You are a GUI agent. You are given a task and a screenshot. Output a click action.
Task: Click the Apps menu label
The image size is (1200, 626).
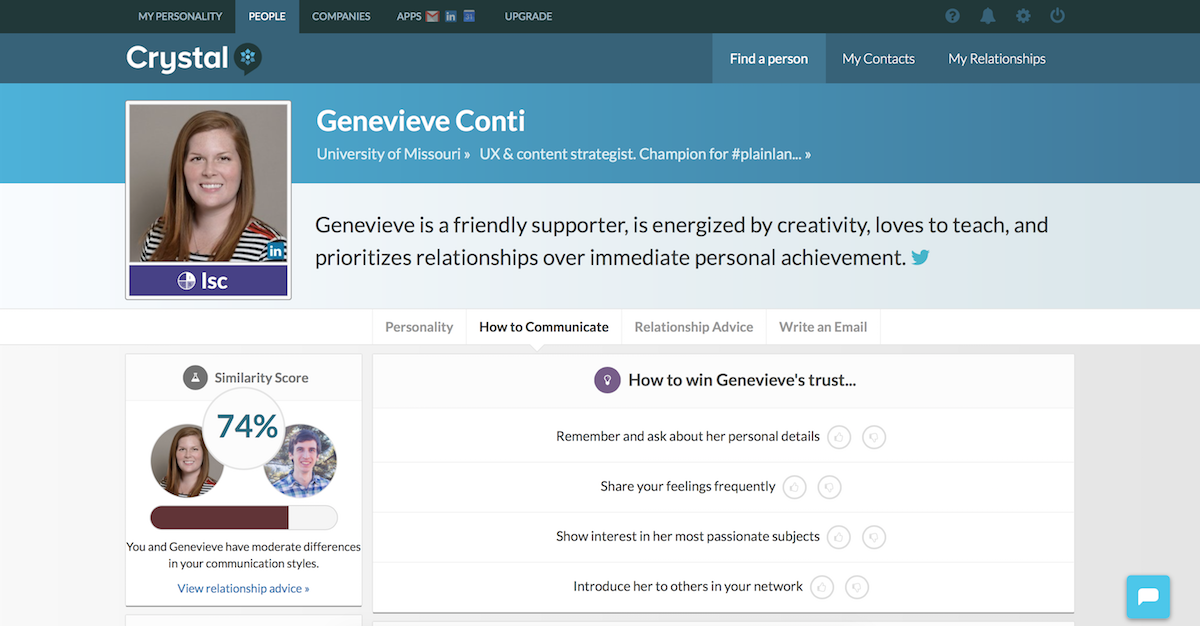tap(409, 16)
